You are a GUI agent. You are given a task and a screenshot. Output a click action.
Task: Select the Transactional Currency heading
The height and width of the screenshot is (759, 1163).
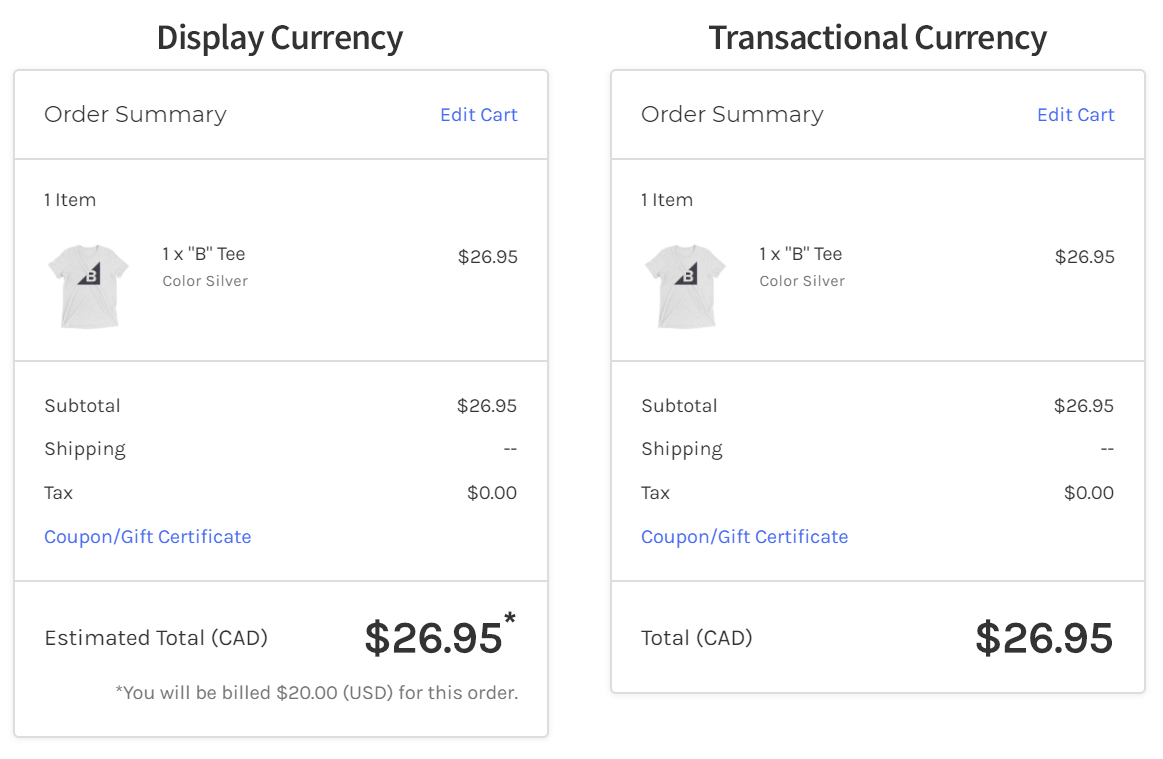[878, 38]
